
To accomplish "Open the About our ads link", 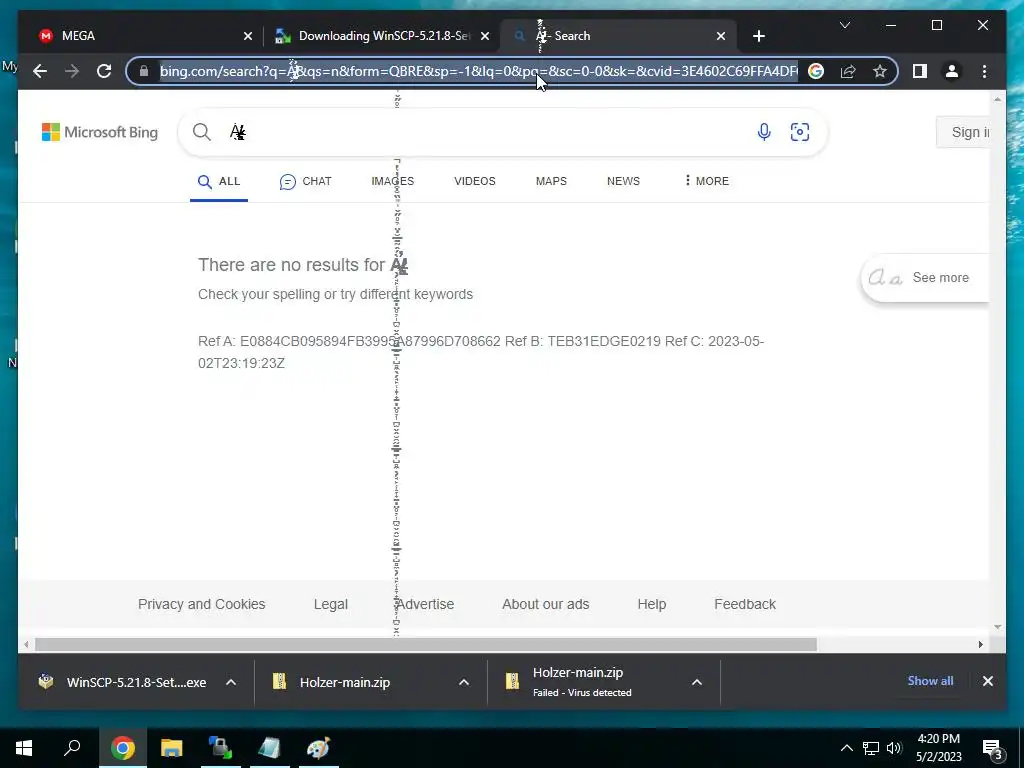I will pos(545,604).
